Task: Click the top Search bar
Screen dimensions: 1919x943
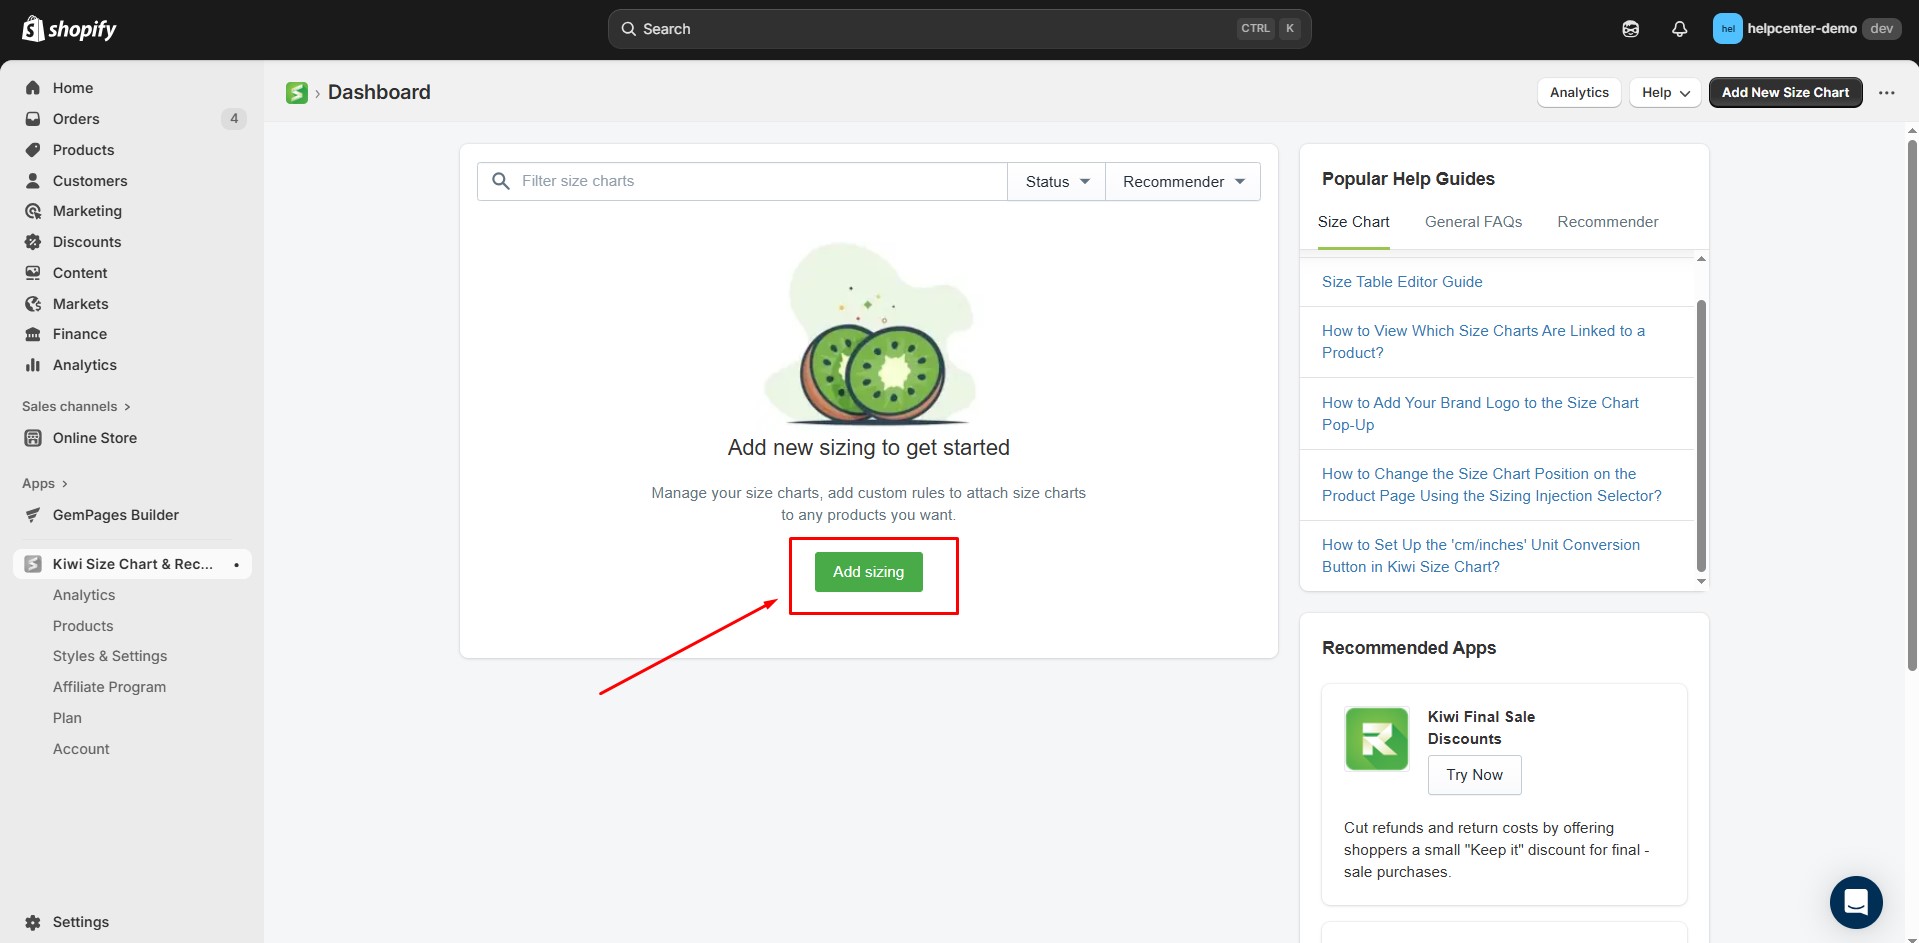Action: tap(960, 29)
